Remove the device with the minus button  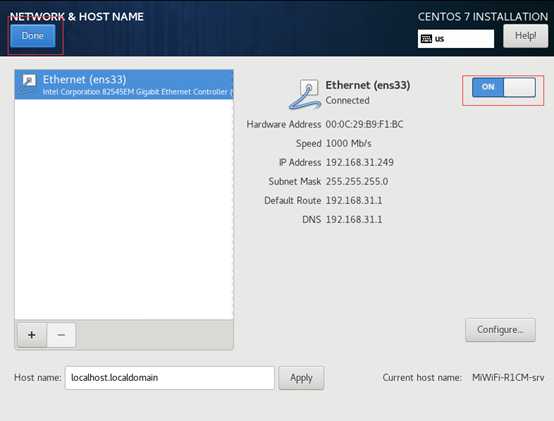[61, 335]
